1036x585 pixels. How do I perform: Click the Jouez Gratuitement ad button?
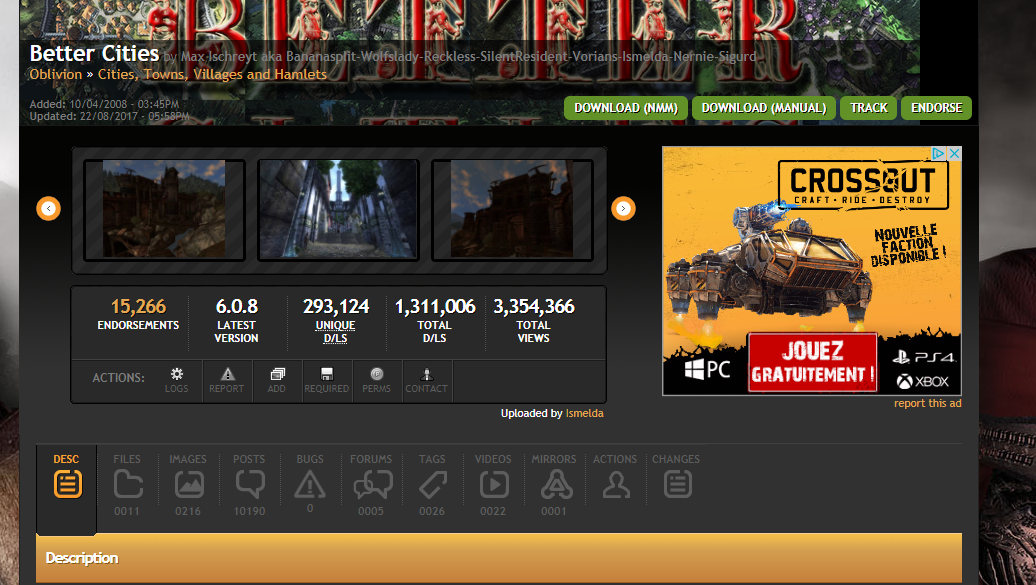point(813,362)
